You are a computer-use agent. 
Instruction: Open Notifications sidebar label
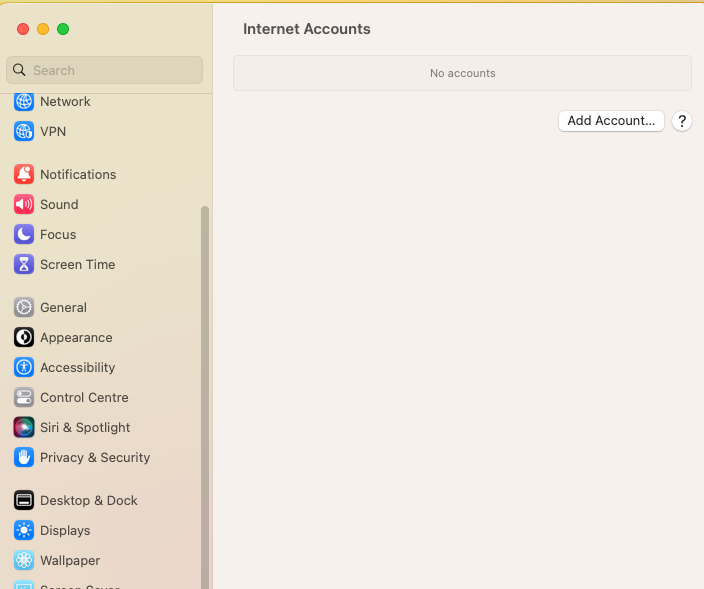78,174
